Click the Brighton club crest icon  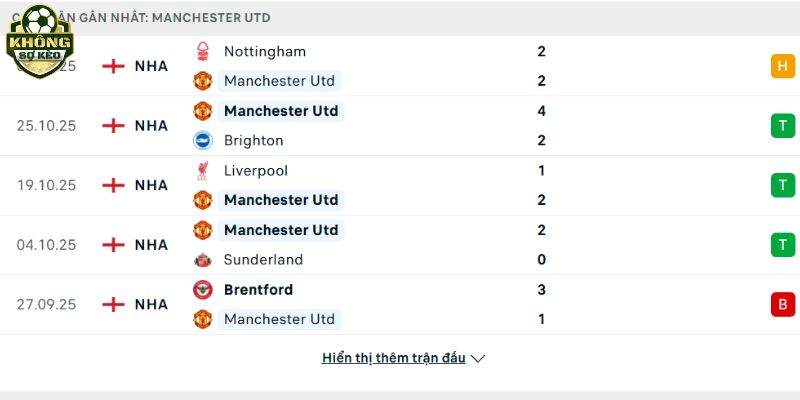click(203, 141)
